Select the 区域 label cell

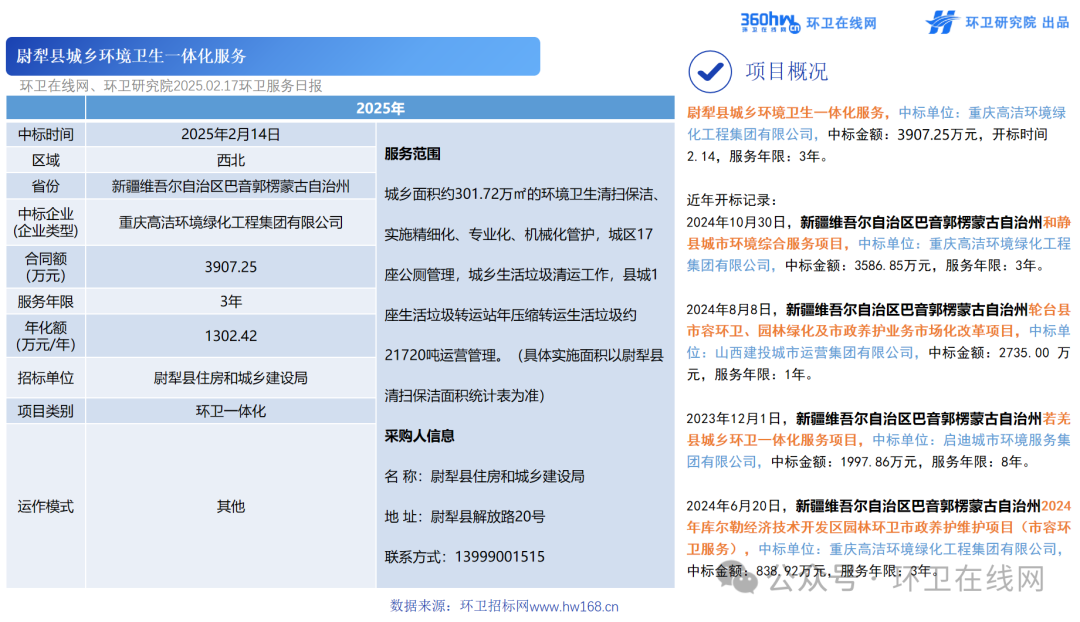pos(45,160)
